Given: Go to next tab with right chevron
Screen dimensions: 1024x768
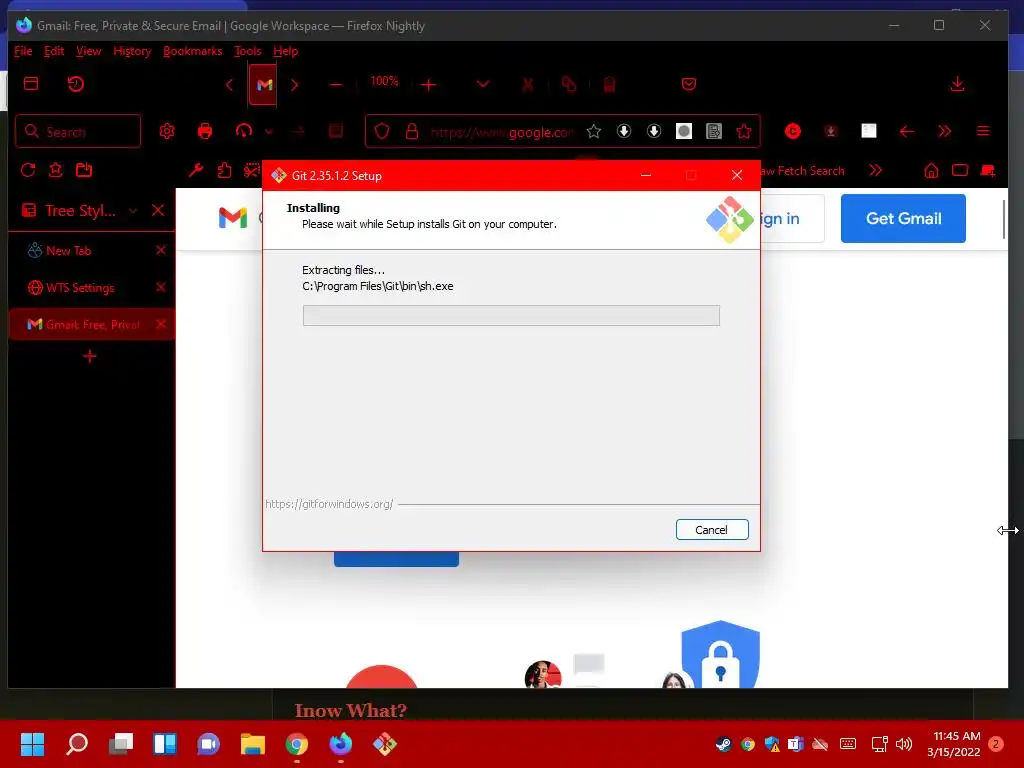Looking at the screenshot, I should click(x=295, y=85).
